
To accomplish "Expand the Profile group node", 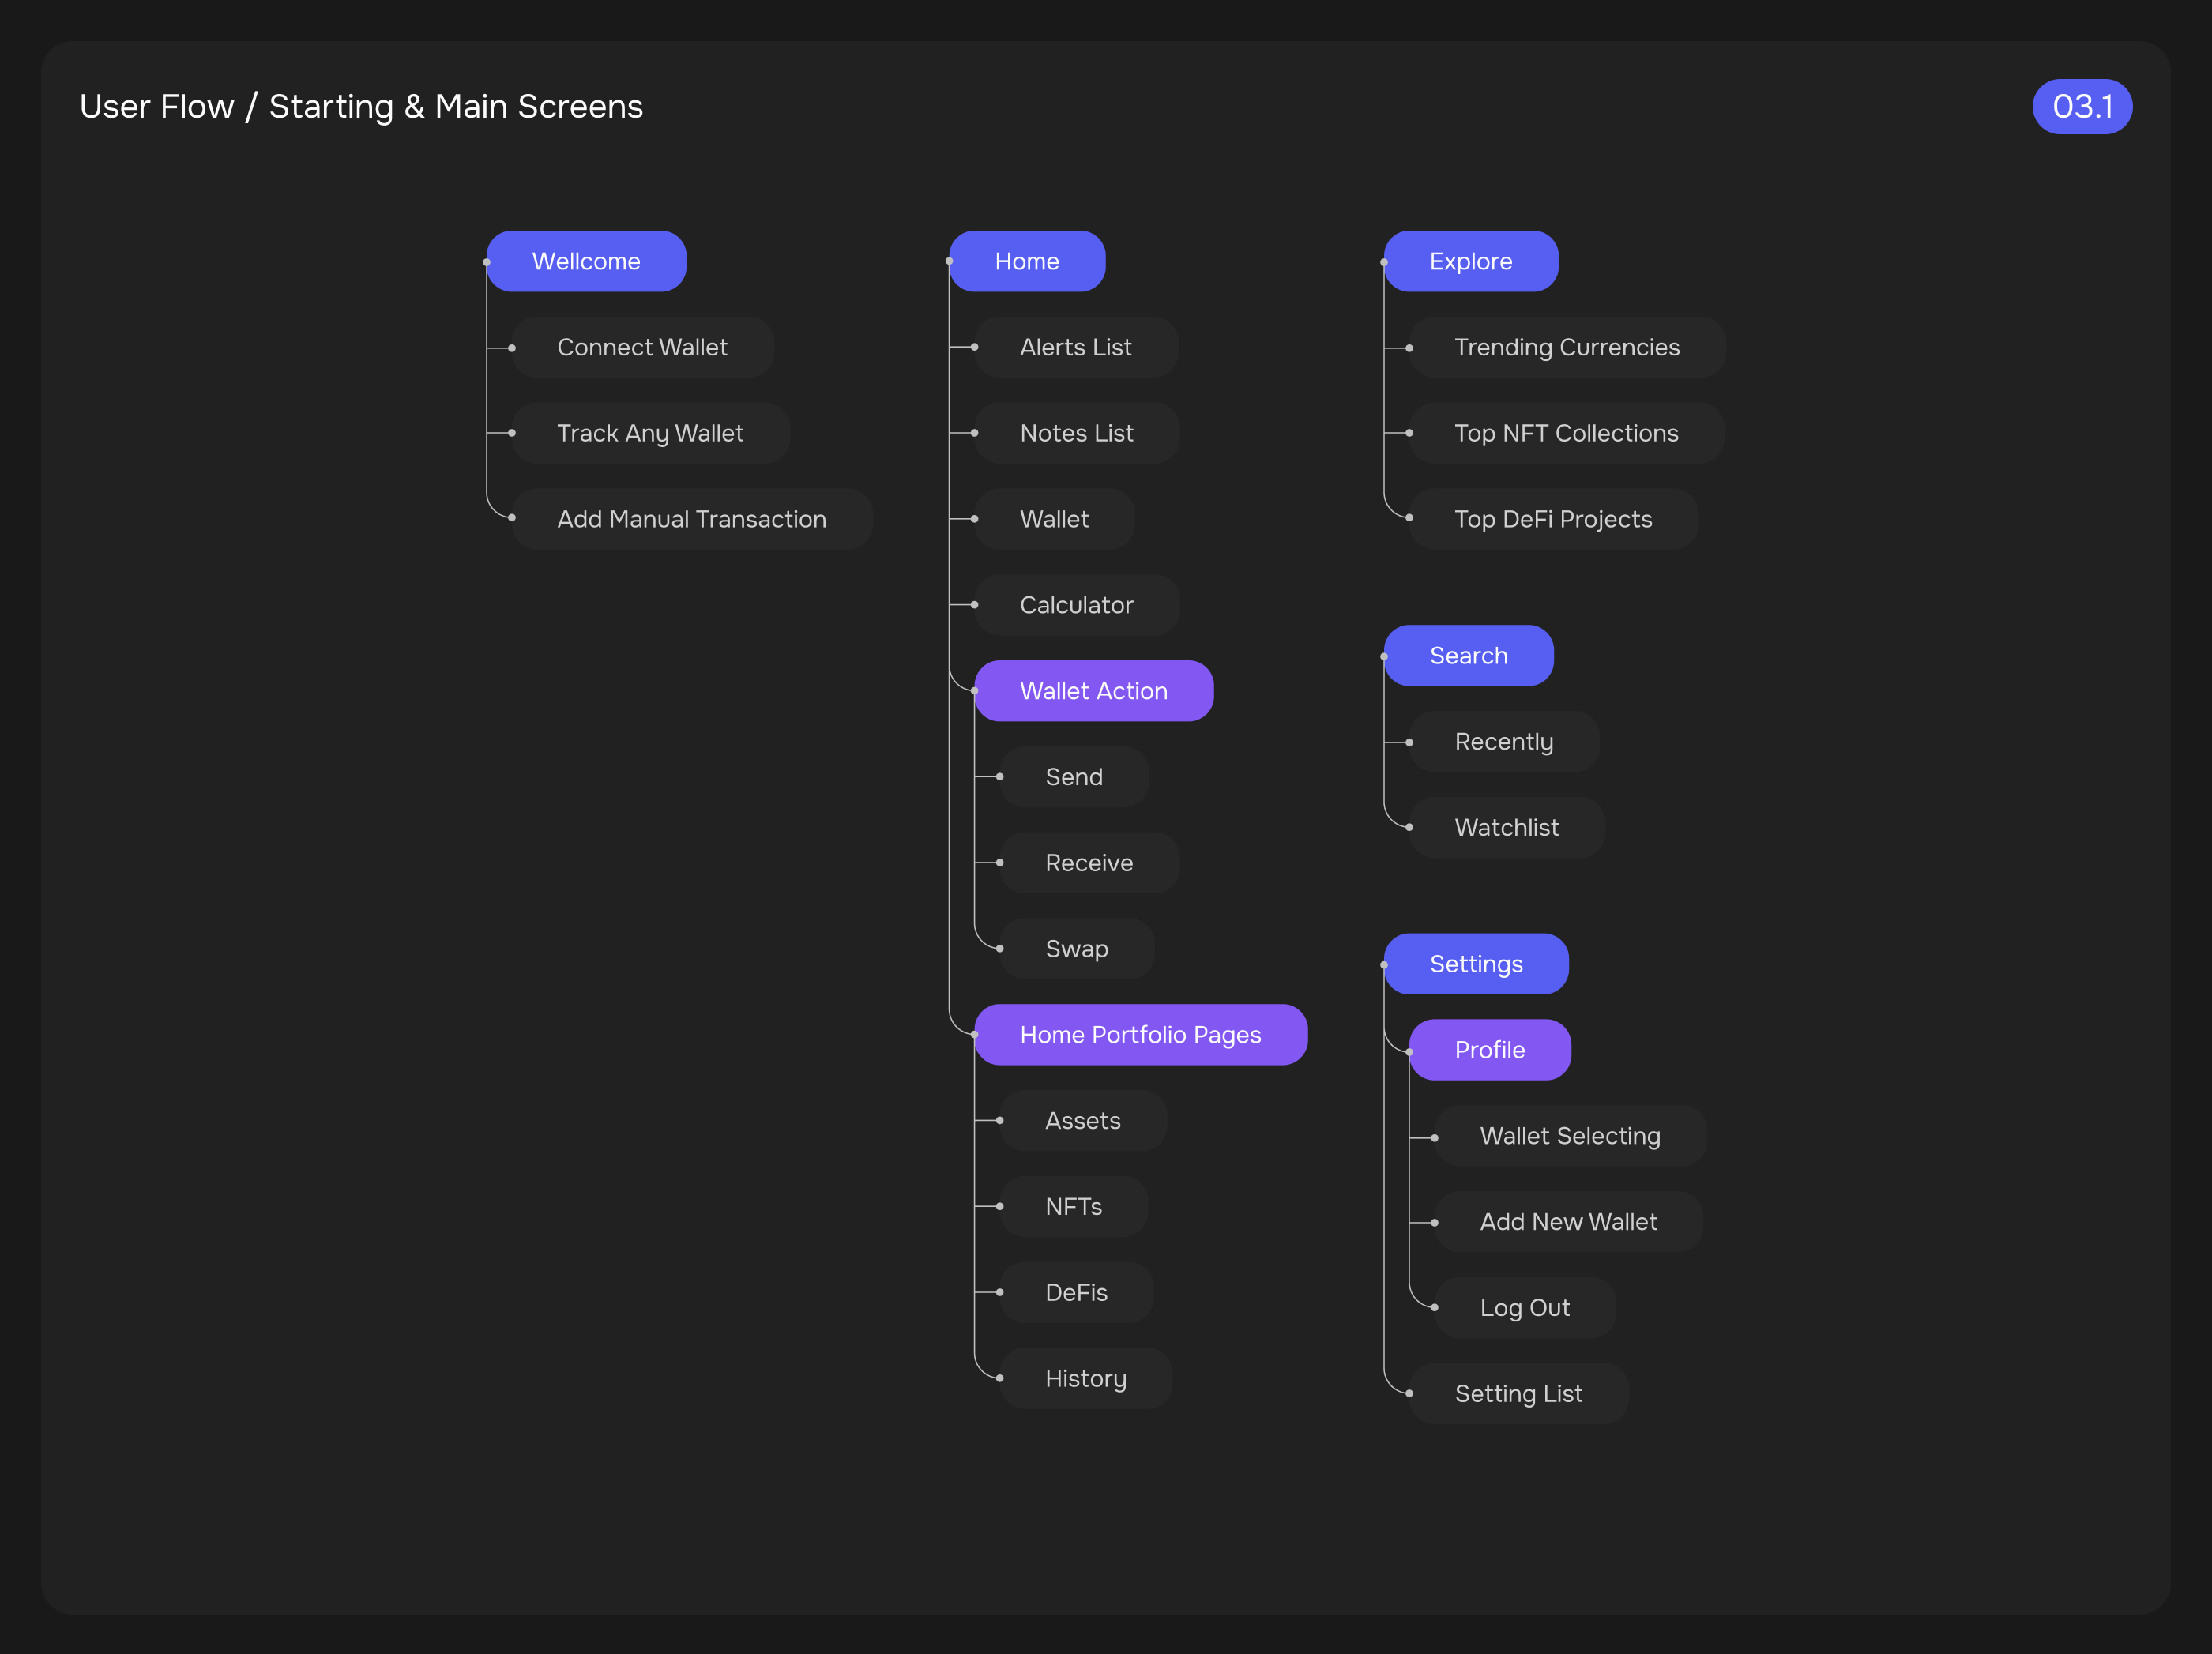I will point(1489,1050).
